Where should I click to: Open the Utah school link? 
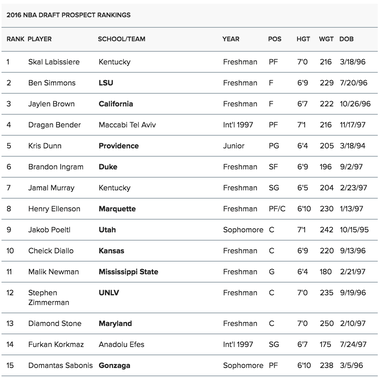107,230
